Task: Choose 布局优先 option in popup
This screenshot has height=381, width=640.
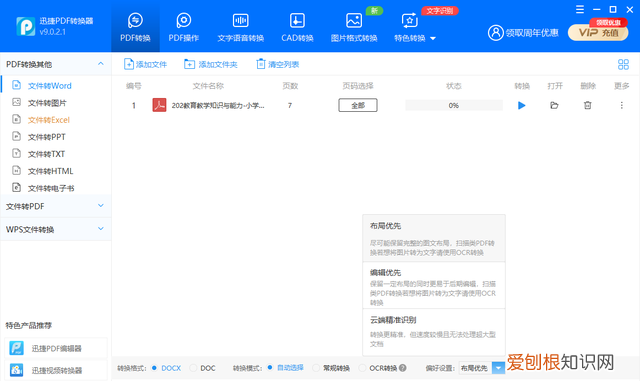Action: pos(434,238)
